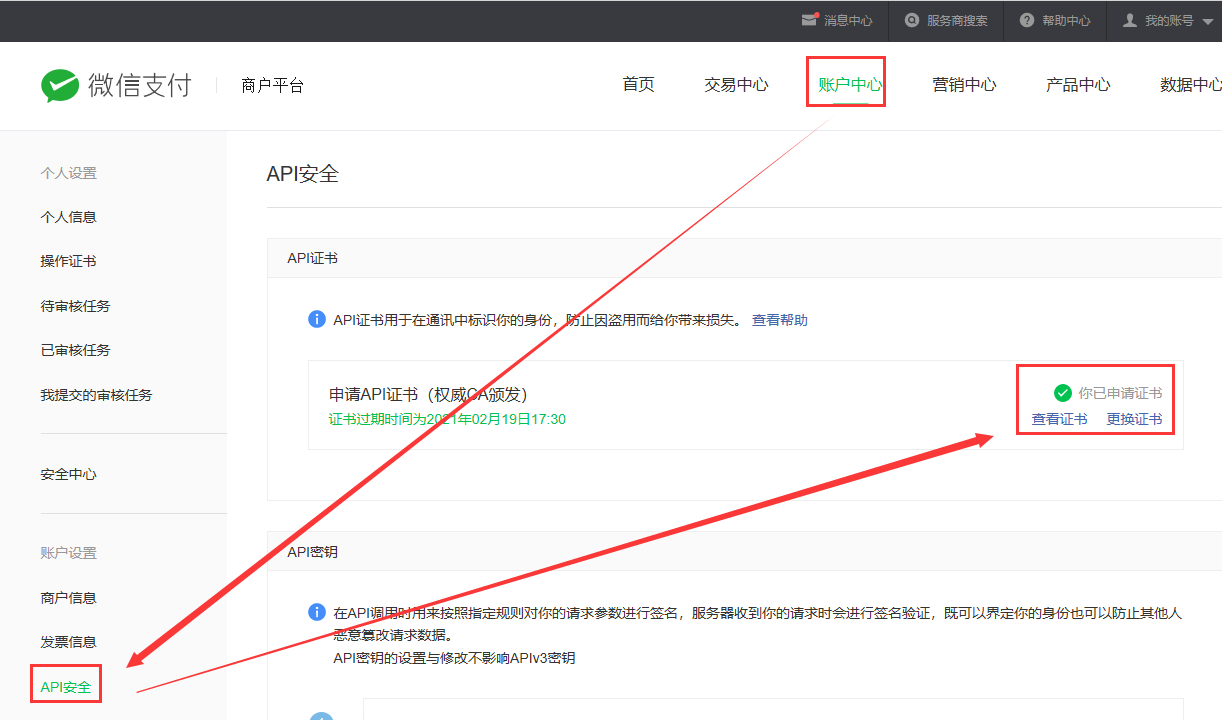The width and height of the screenshot is (1222, 720).
Task: Go to 操作证书 in the sidebar
Action: coord(68,261)
